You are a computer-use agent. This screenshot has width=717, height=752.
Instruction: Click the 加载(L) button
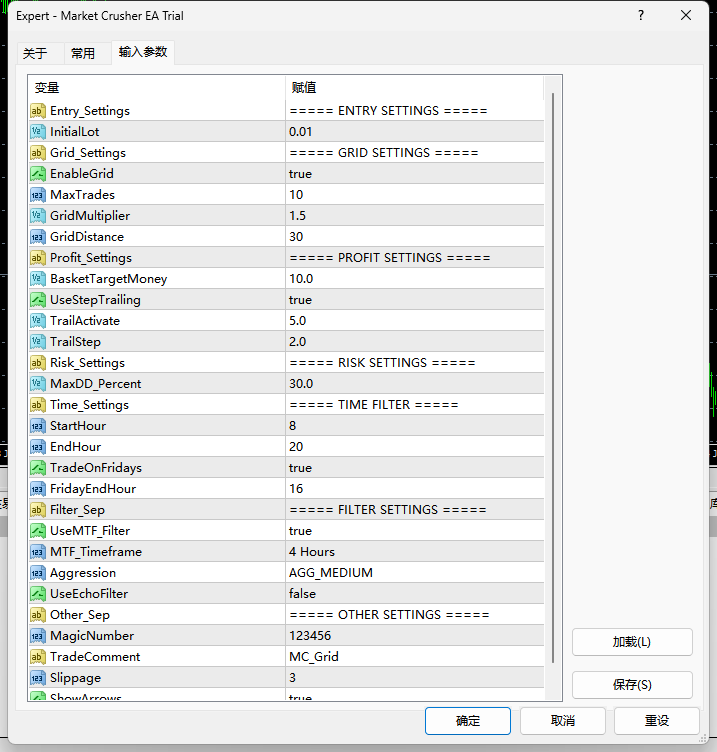pyautogui.click(x=632, y=642)
